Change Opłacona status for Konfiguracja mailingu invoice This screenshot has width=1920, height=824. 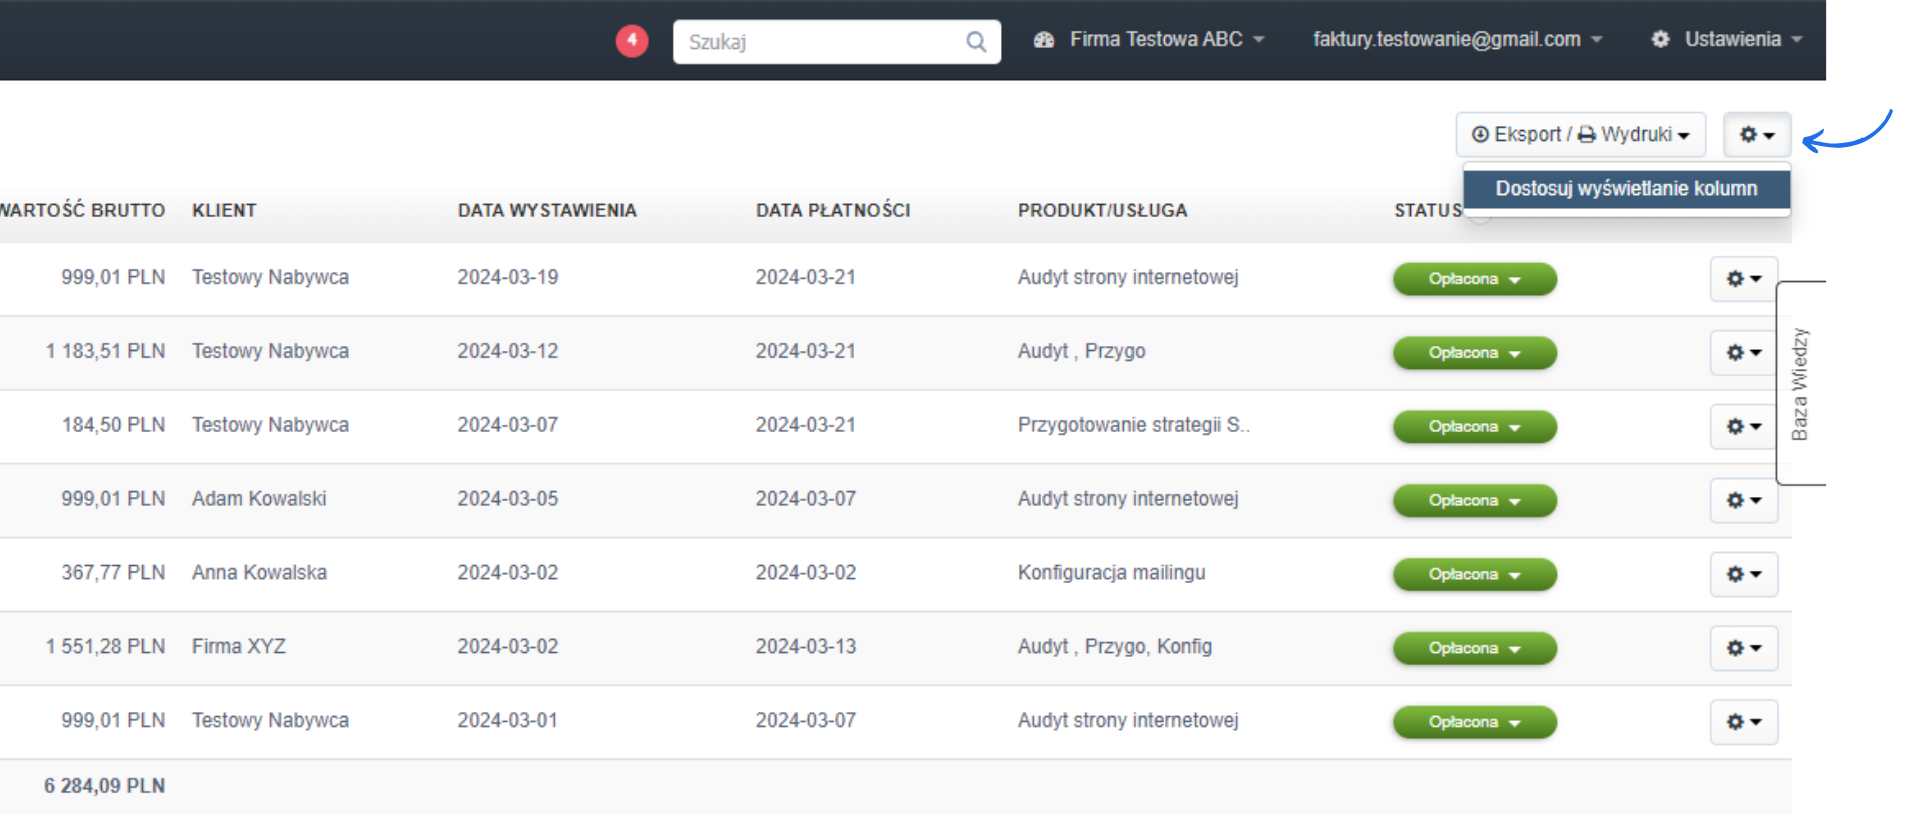pos(1474,575)
